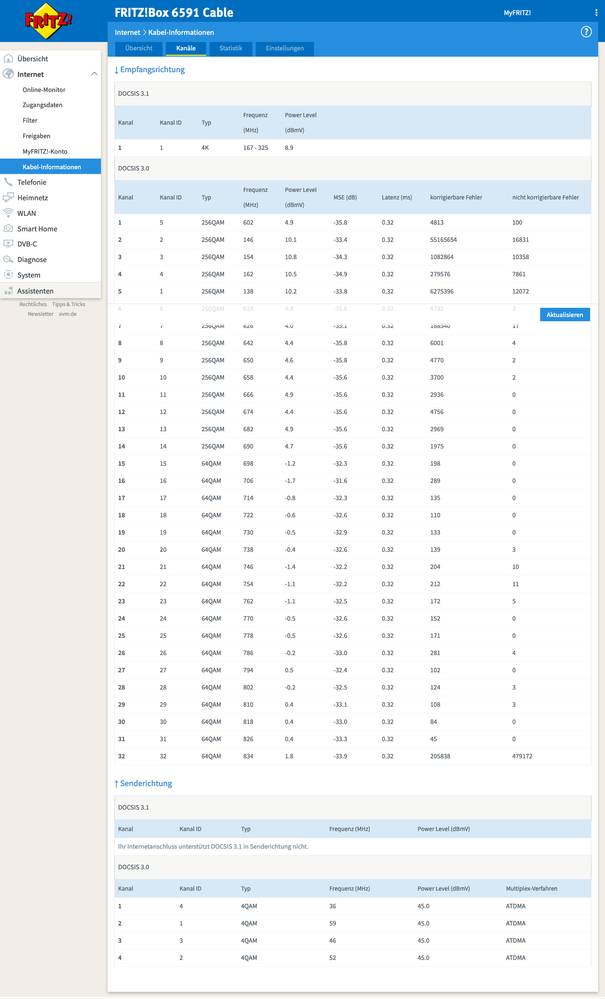Click the Assistenten icon

(x=8, y=291)
